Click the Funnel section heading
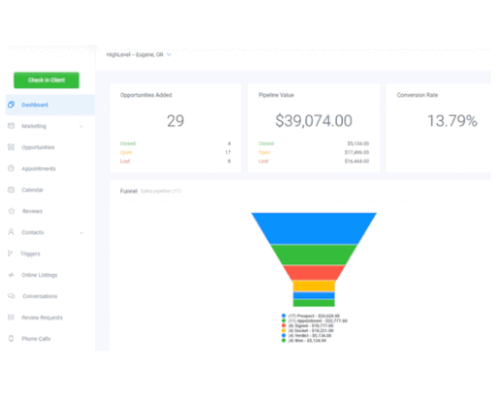Viewport: 500px width, 400px height. point(129,191)
